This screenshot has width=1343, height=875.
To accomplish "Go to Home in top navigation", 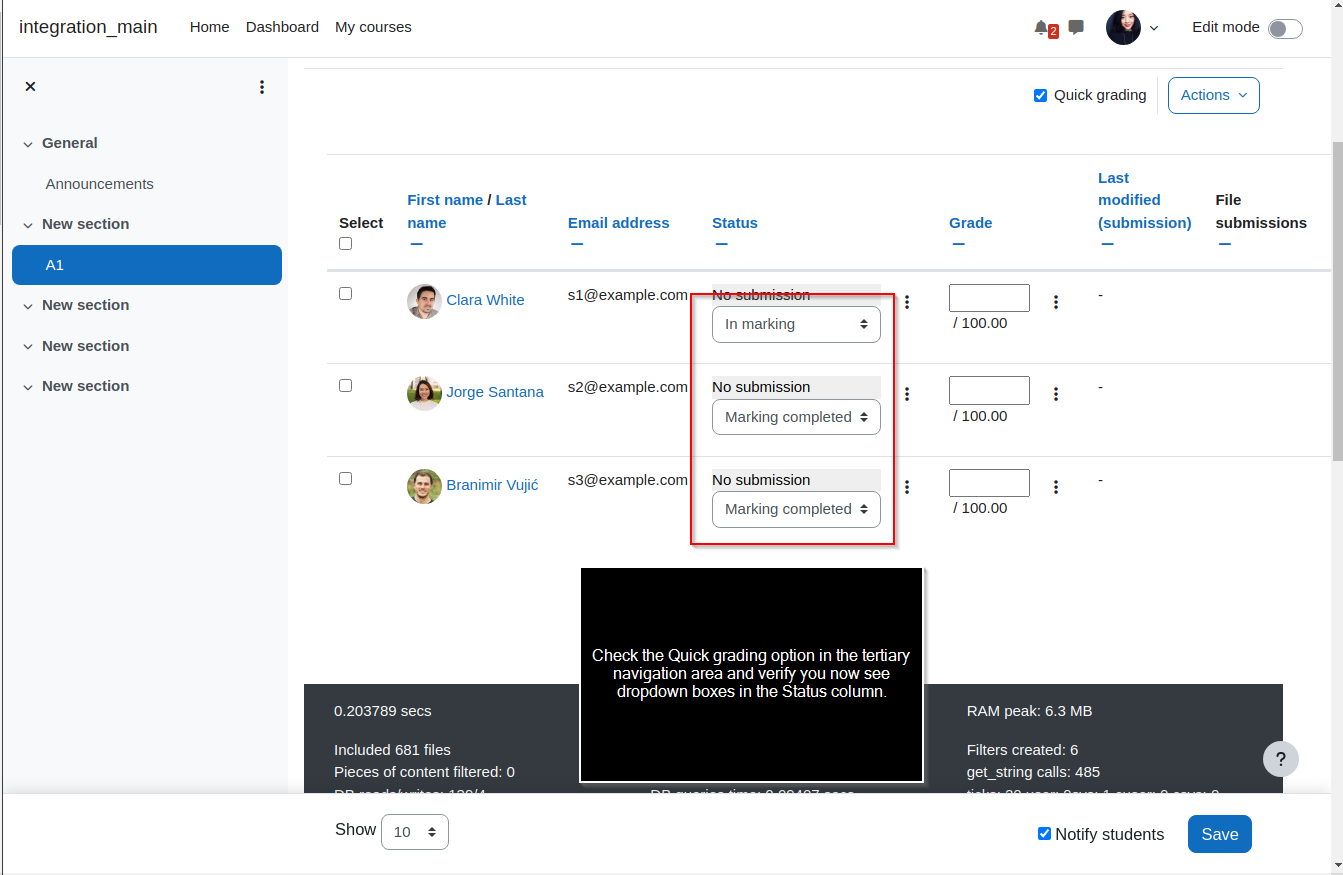I will point(209,27).
